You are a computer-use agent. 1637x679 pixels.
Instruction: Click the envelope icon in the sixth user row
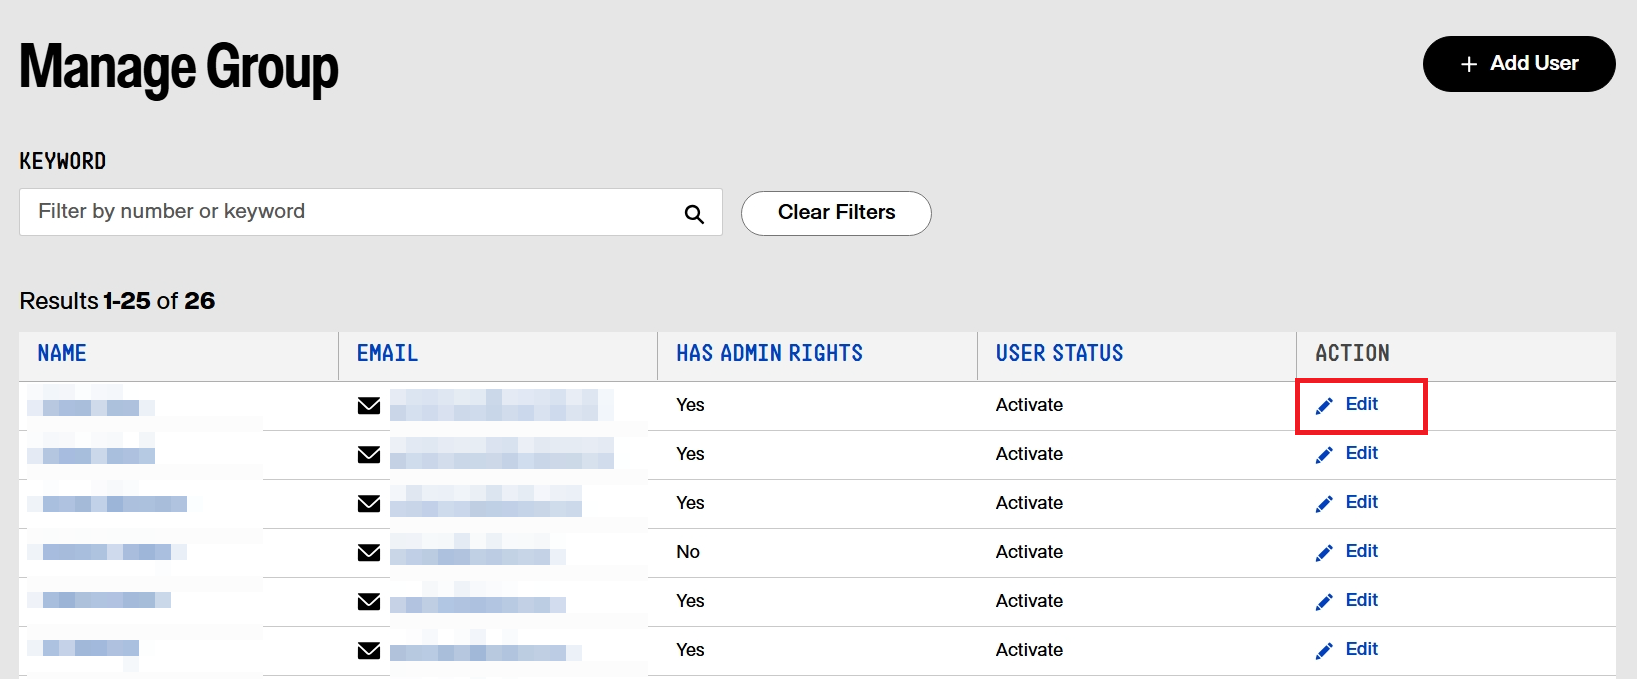[369, 650]
